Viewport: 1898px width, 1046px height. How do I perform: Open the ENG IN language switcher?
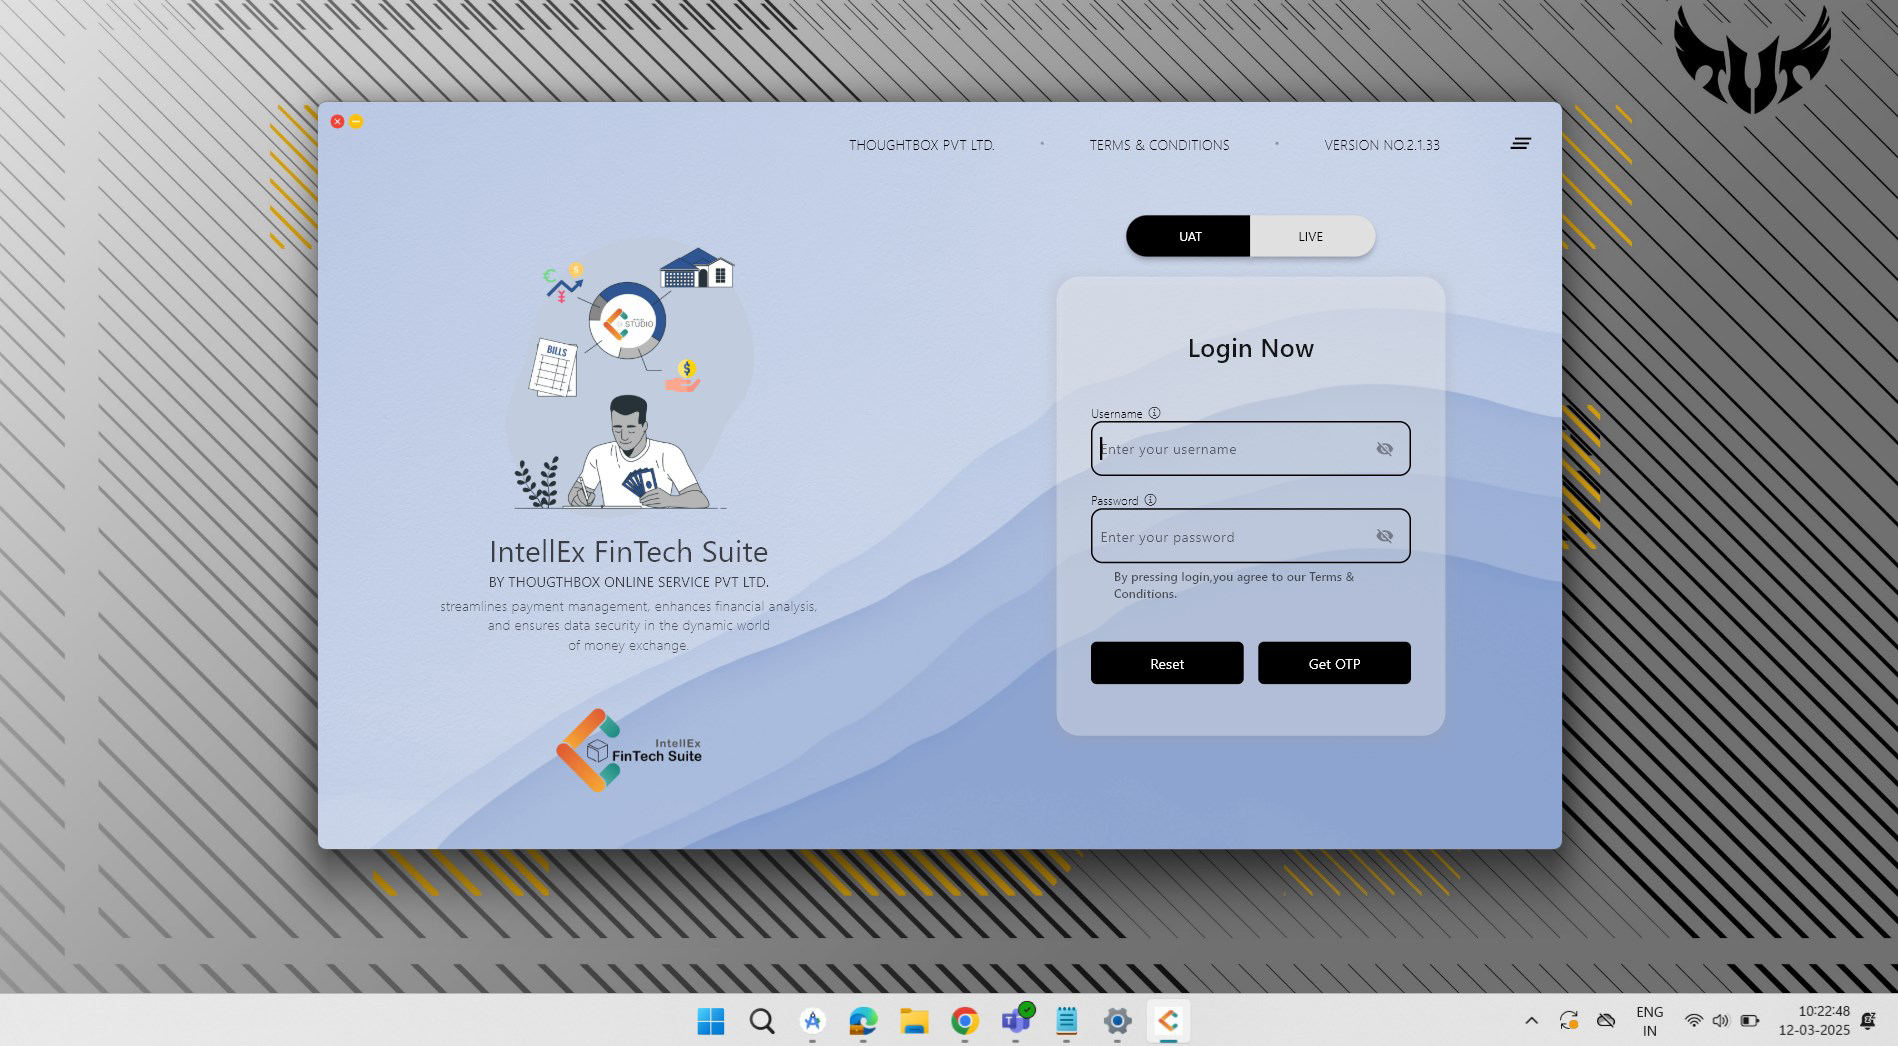tap(1649, 1020)
